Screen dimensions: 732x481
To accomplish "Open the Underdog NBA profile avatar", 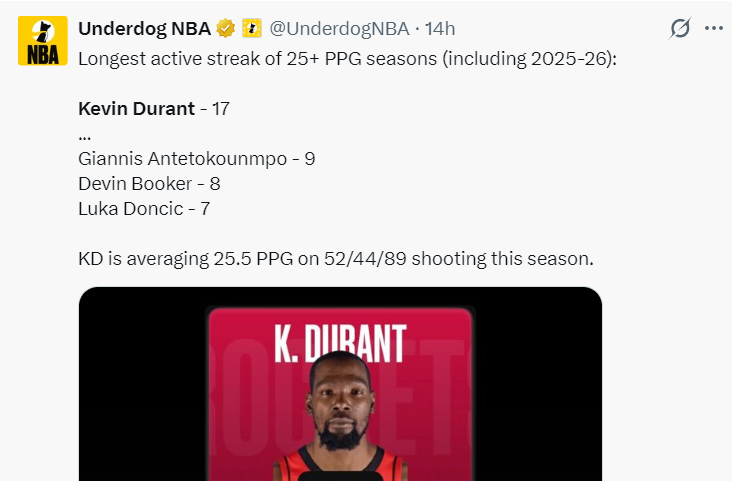I will click(43, 41).
